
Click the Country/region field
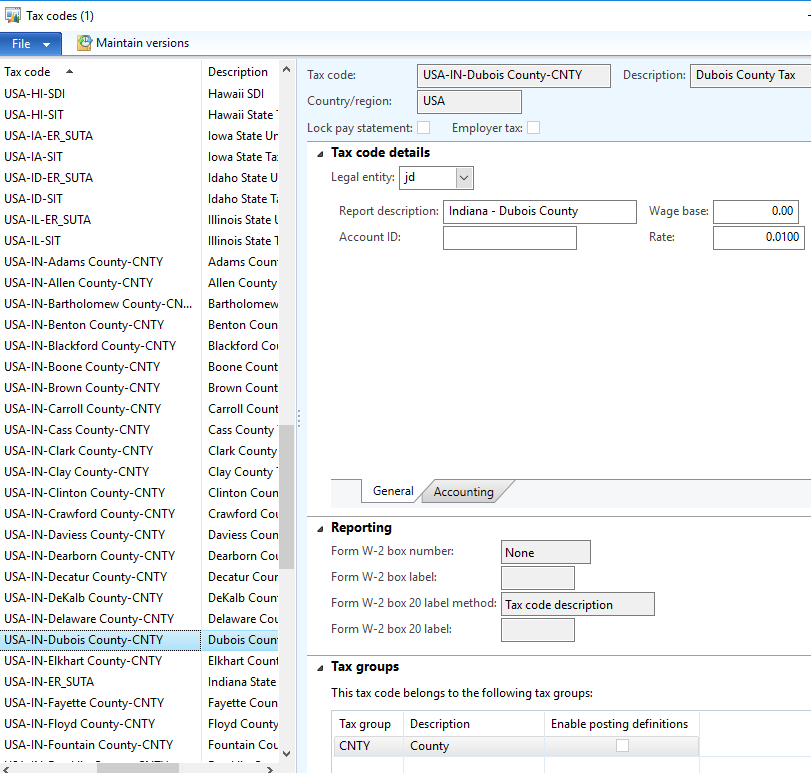coord(469,101)
